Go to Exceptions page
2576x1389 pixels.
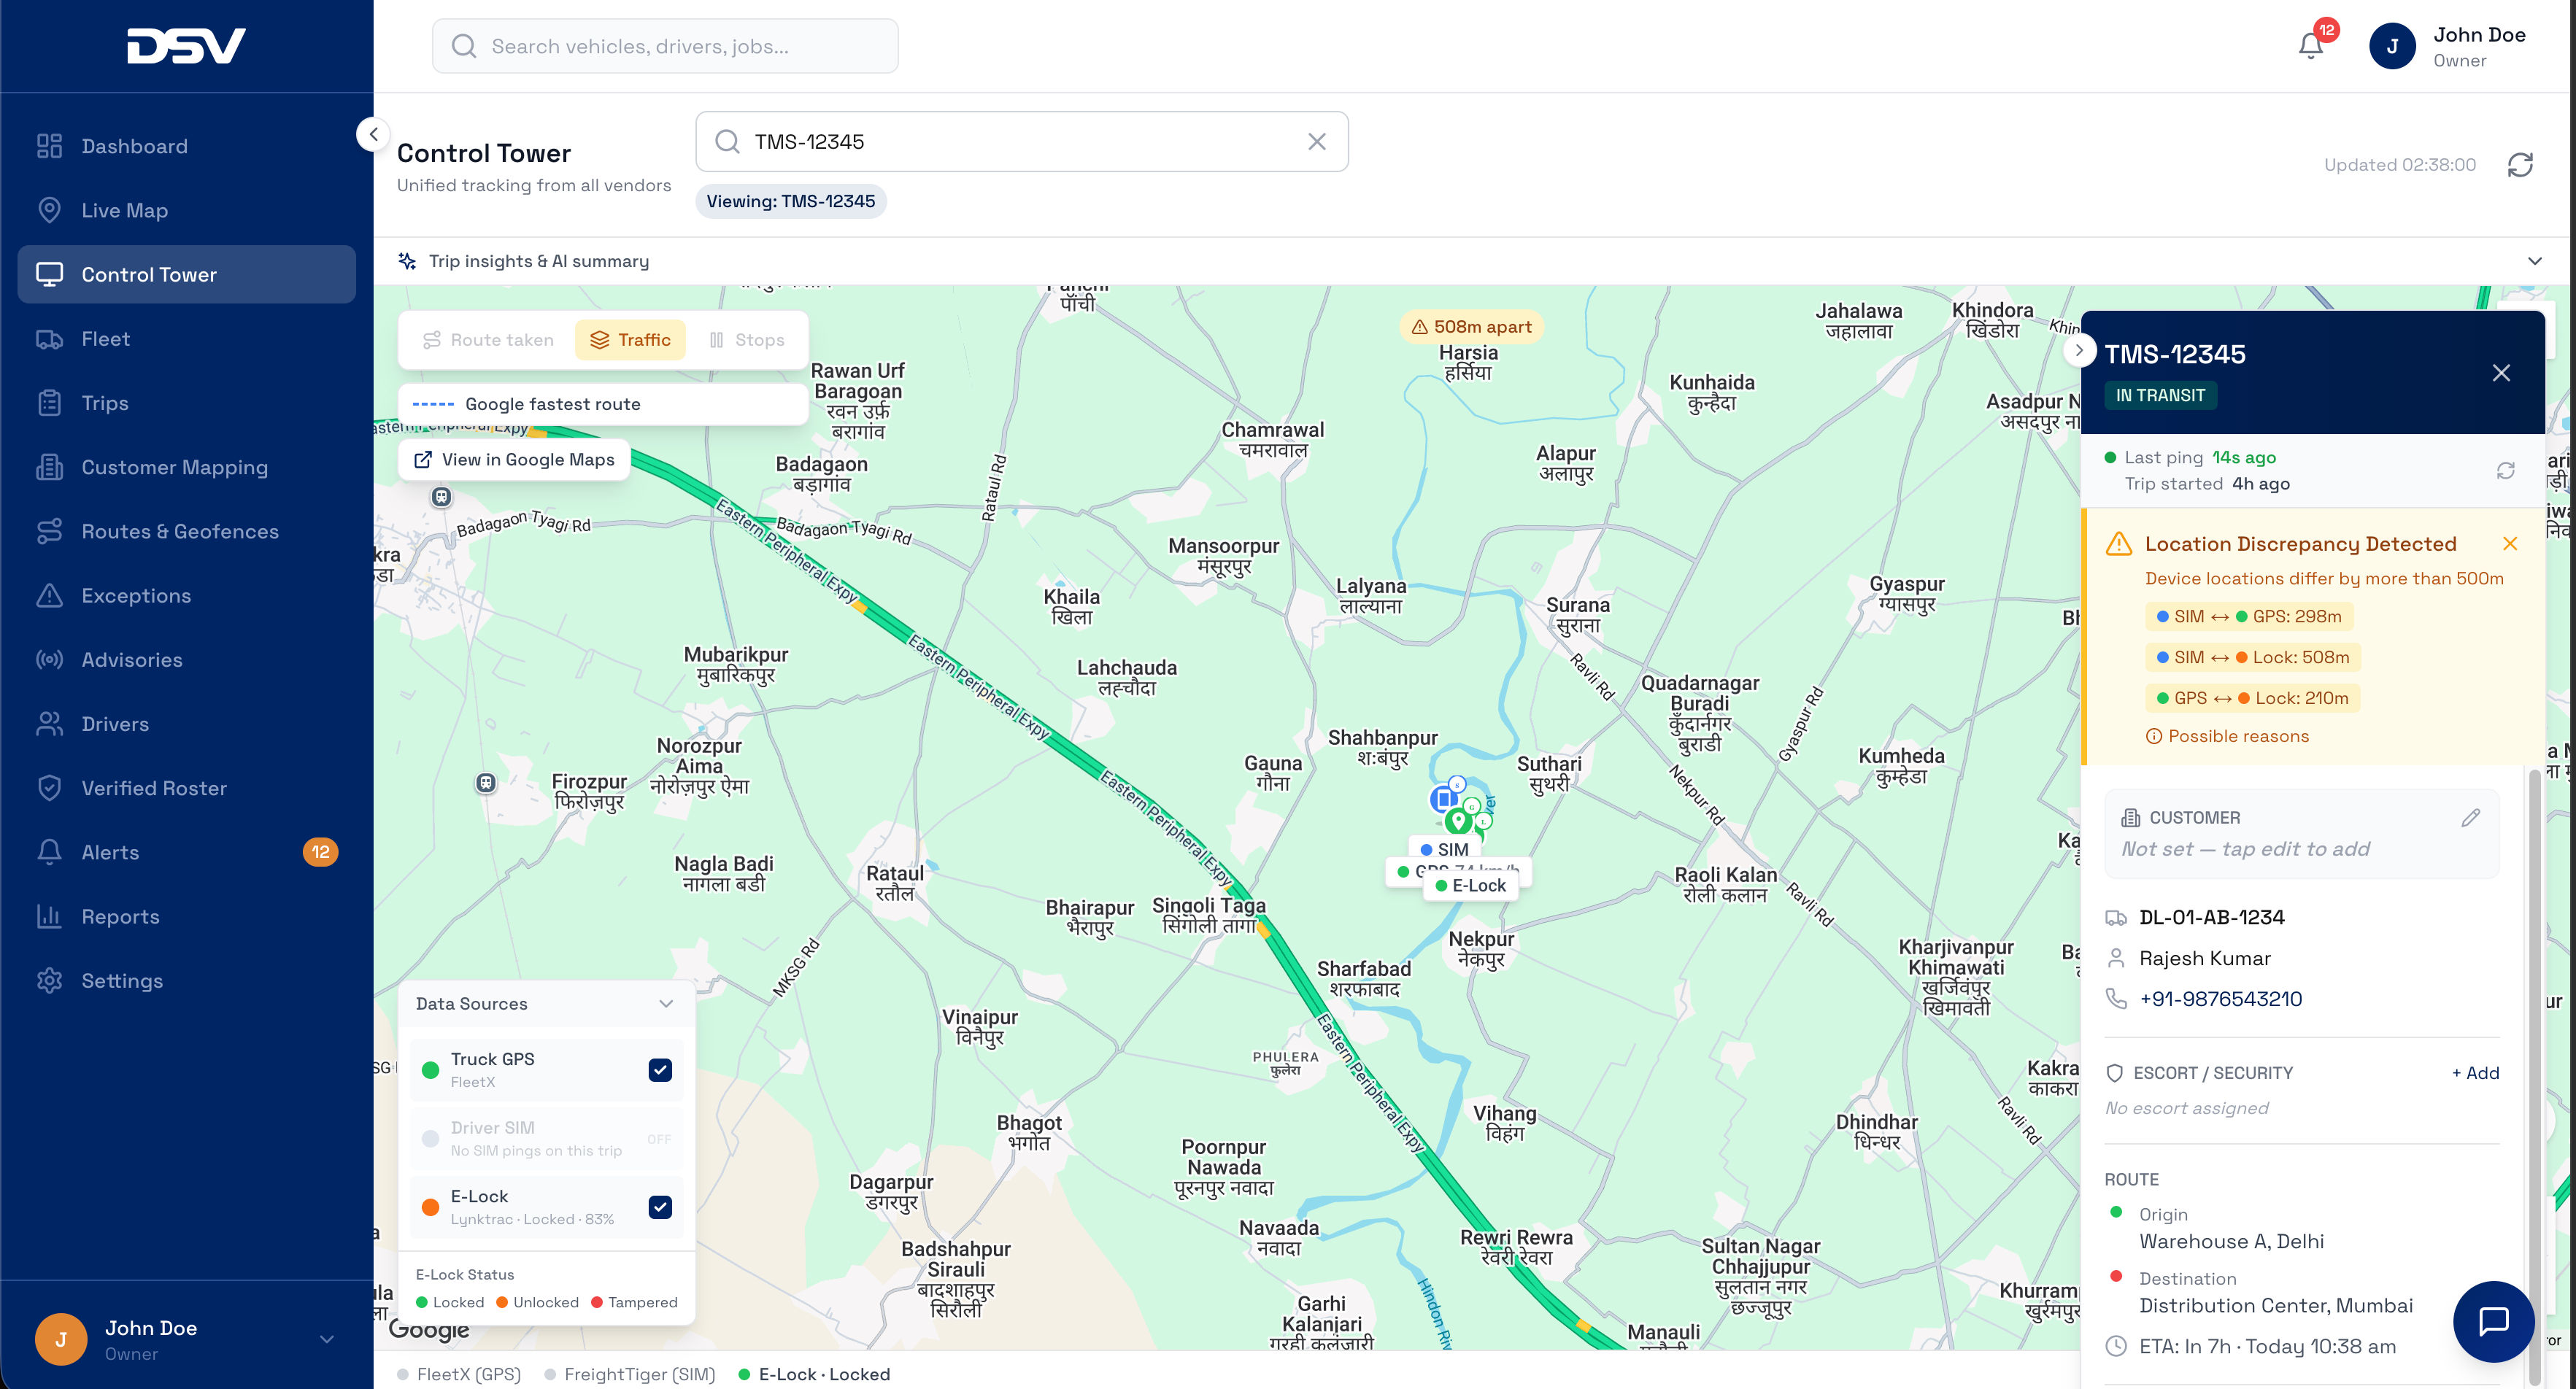[x=186, y=595]
